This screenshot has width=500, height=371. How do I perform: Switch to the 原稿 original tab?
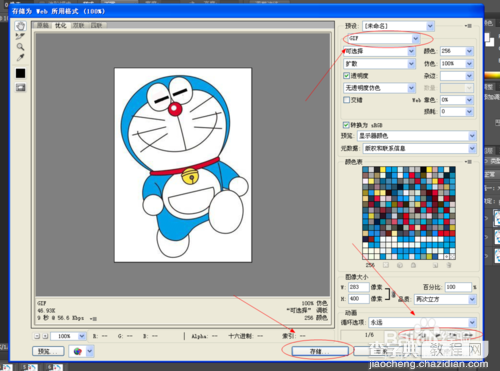(43, 25)
